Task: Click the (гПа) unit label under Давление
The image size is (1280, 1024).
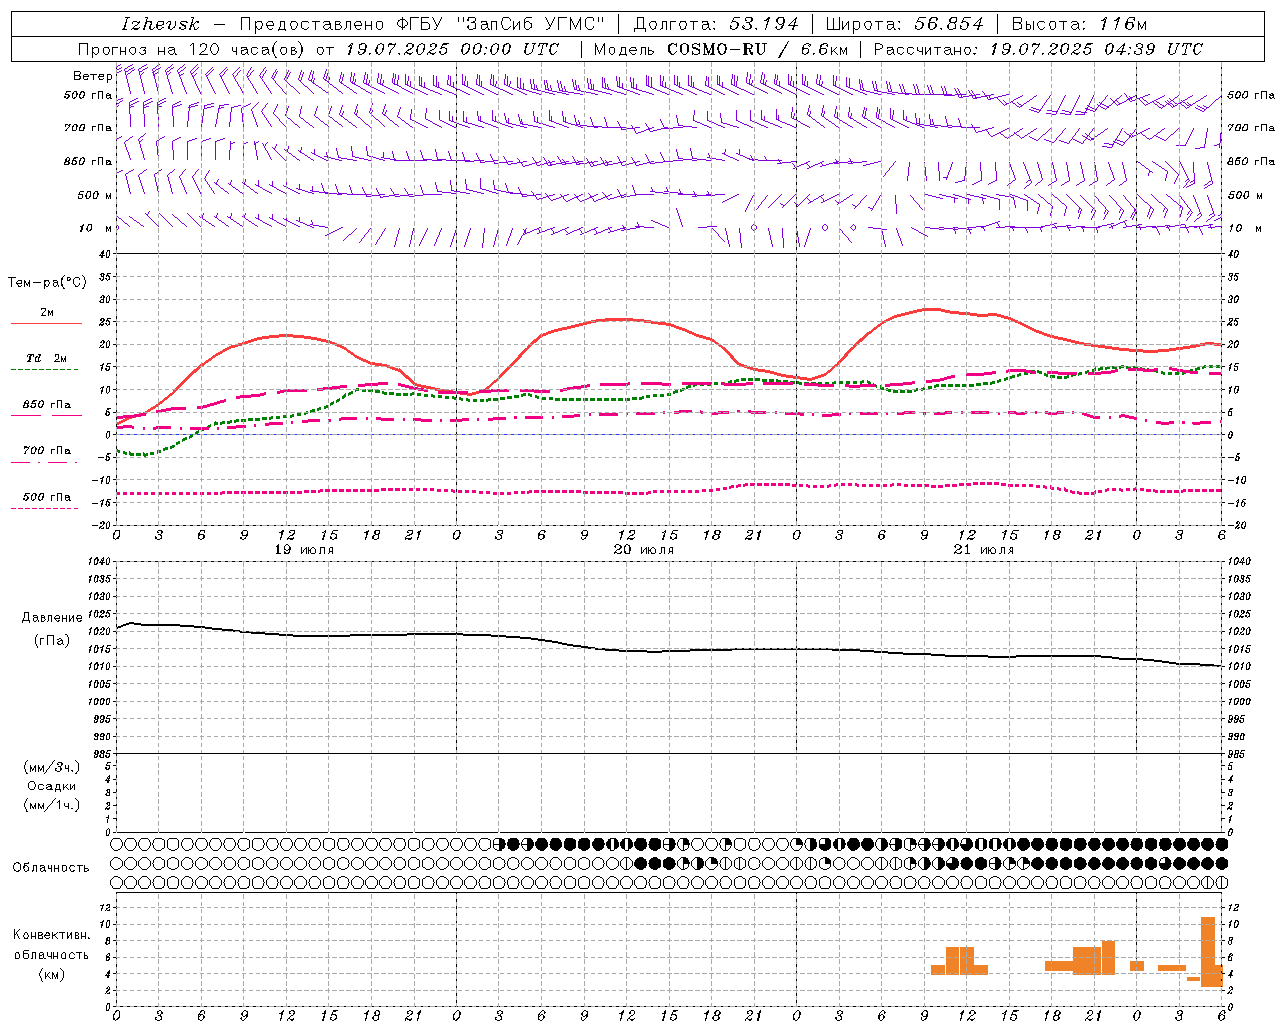Action: point(51,641)
